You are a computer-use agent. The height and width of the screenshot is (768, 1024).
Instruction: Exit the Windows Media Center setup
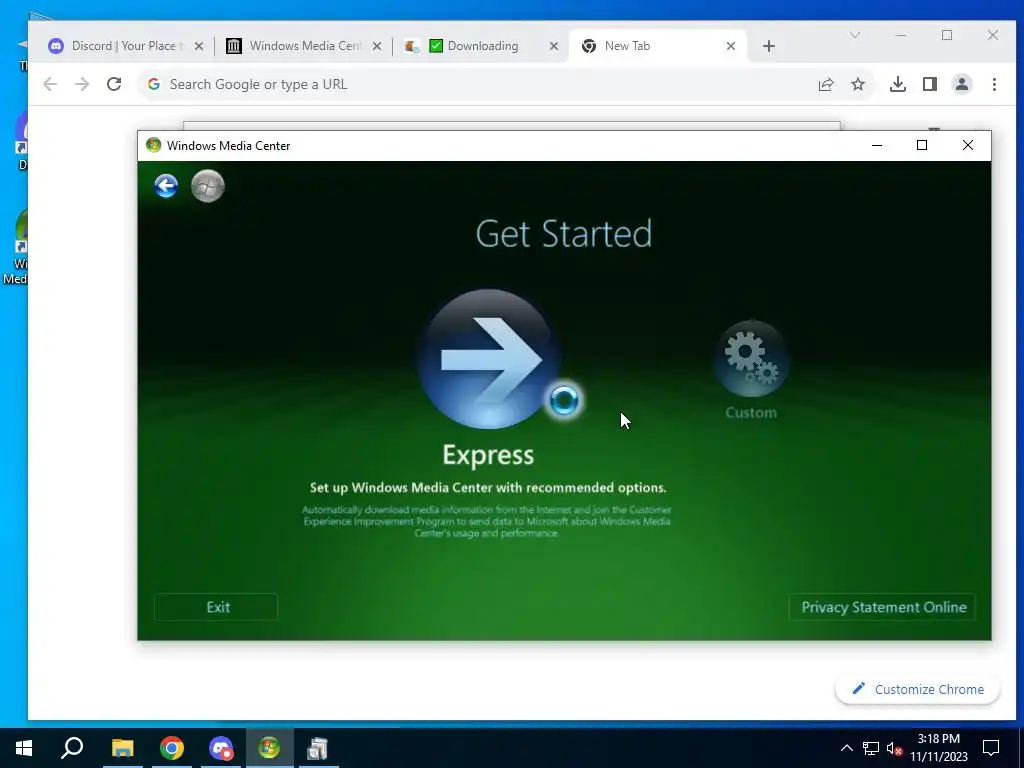point(216,607)
